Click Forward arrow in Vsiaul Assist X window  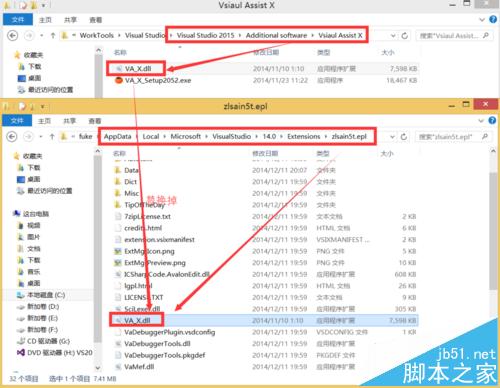(29, 35)
